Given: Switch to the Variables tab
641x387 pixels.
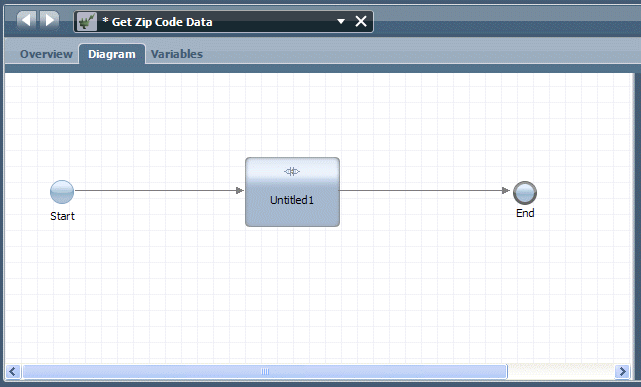Looking at the screenshot, I should click(x=177, y=54).
